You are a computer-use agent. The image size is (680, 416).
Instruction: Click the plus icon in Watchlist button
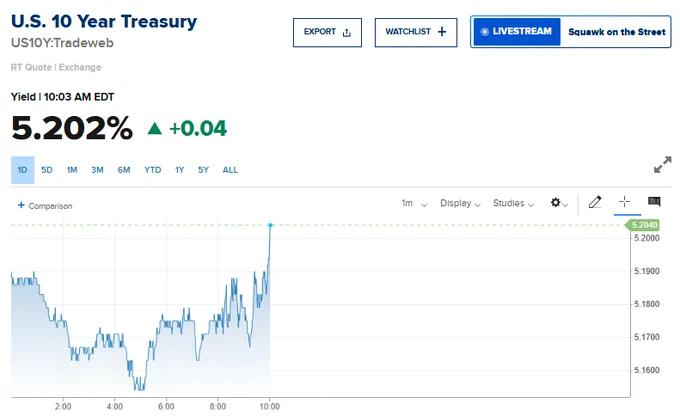point(441,32)
